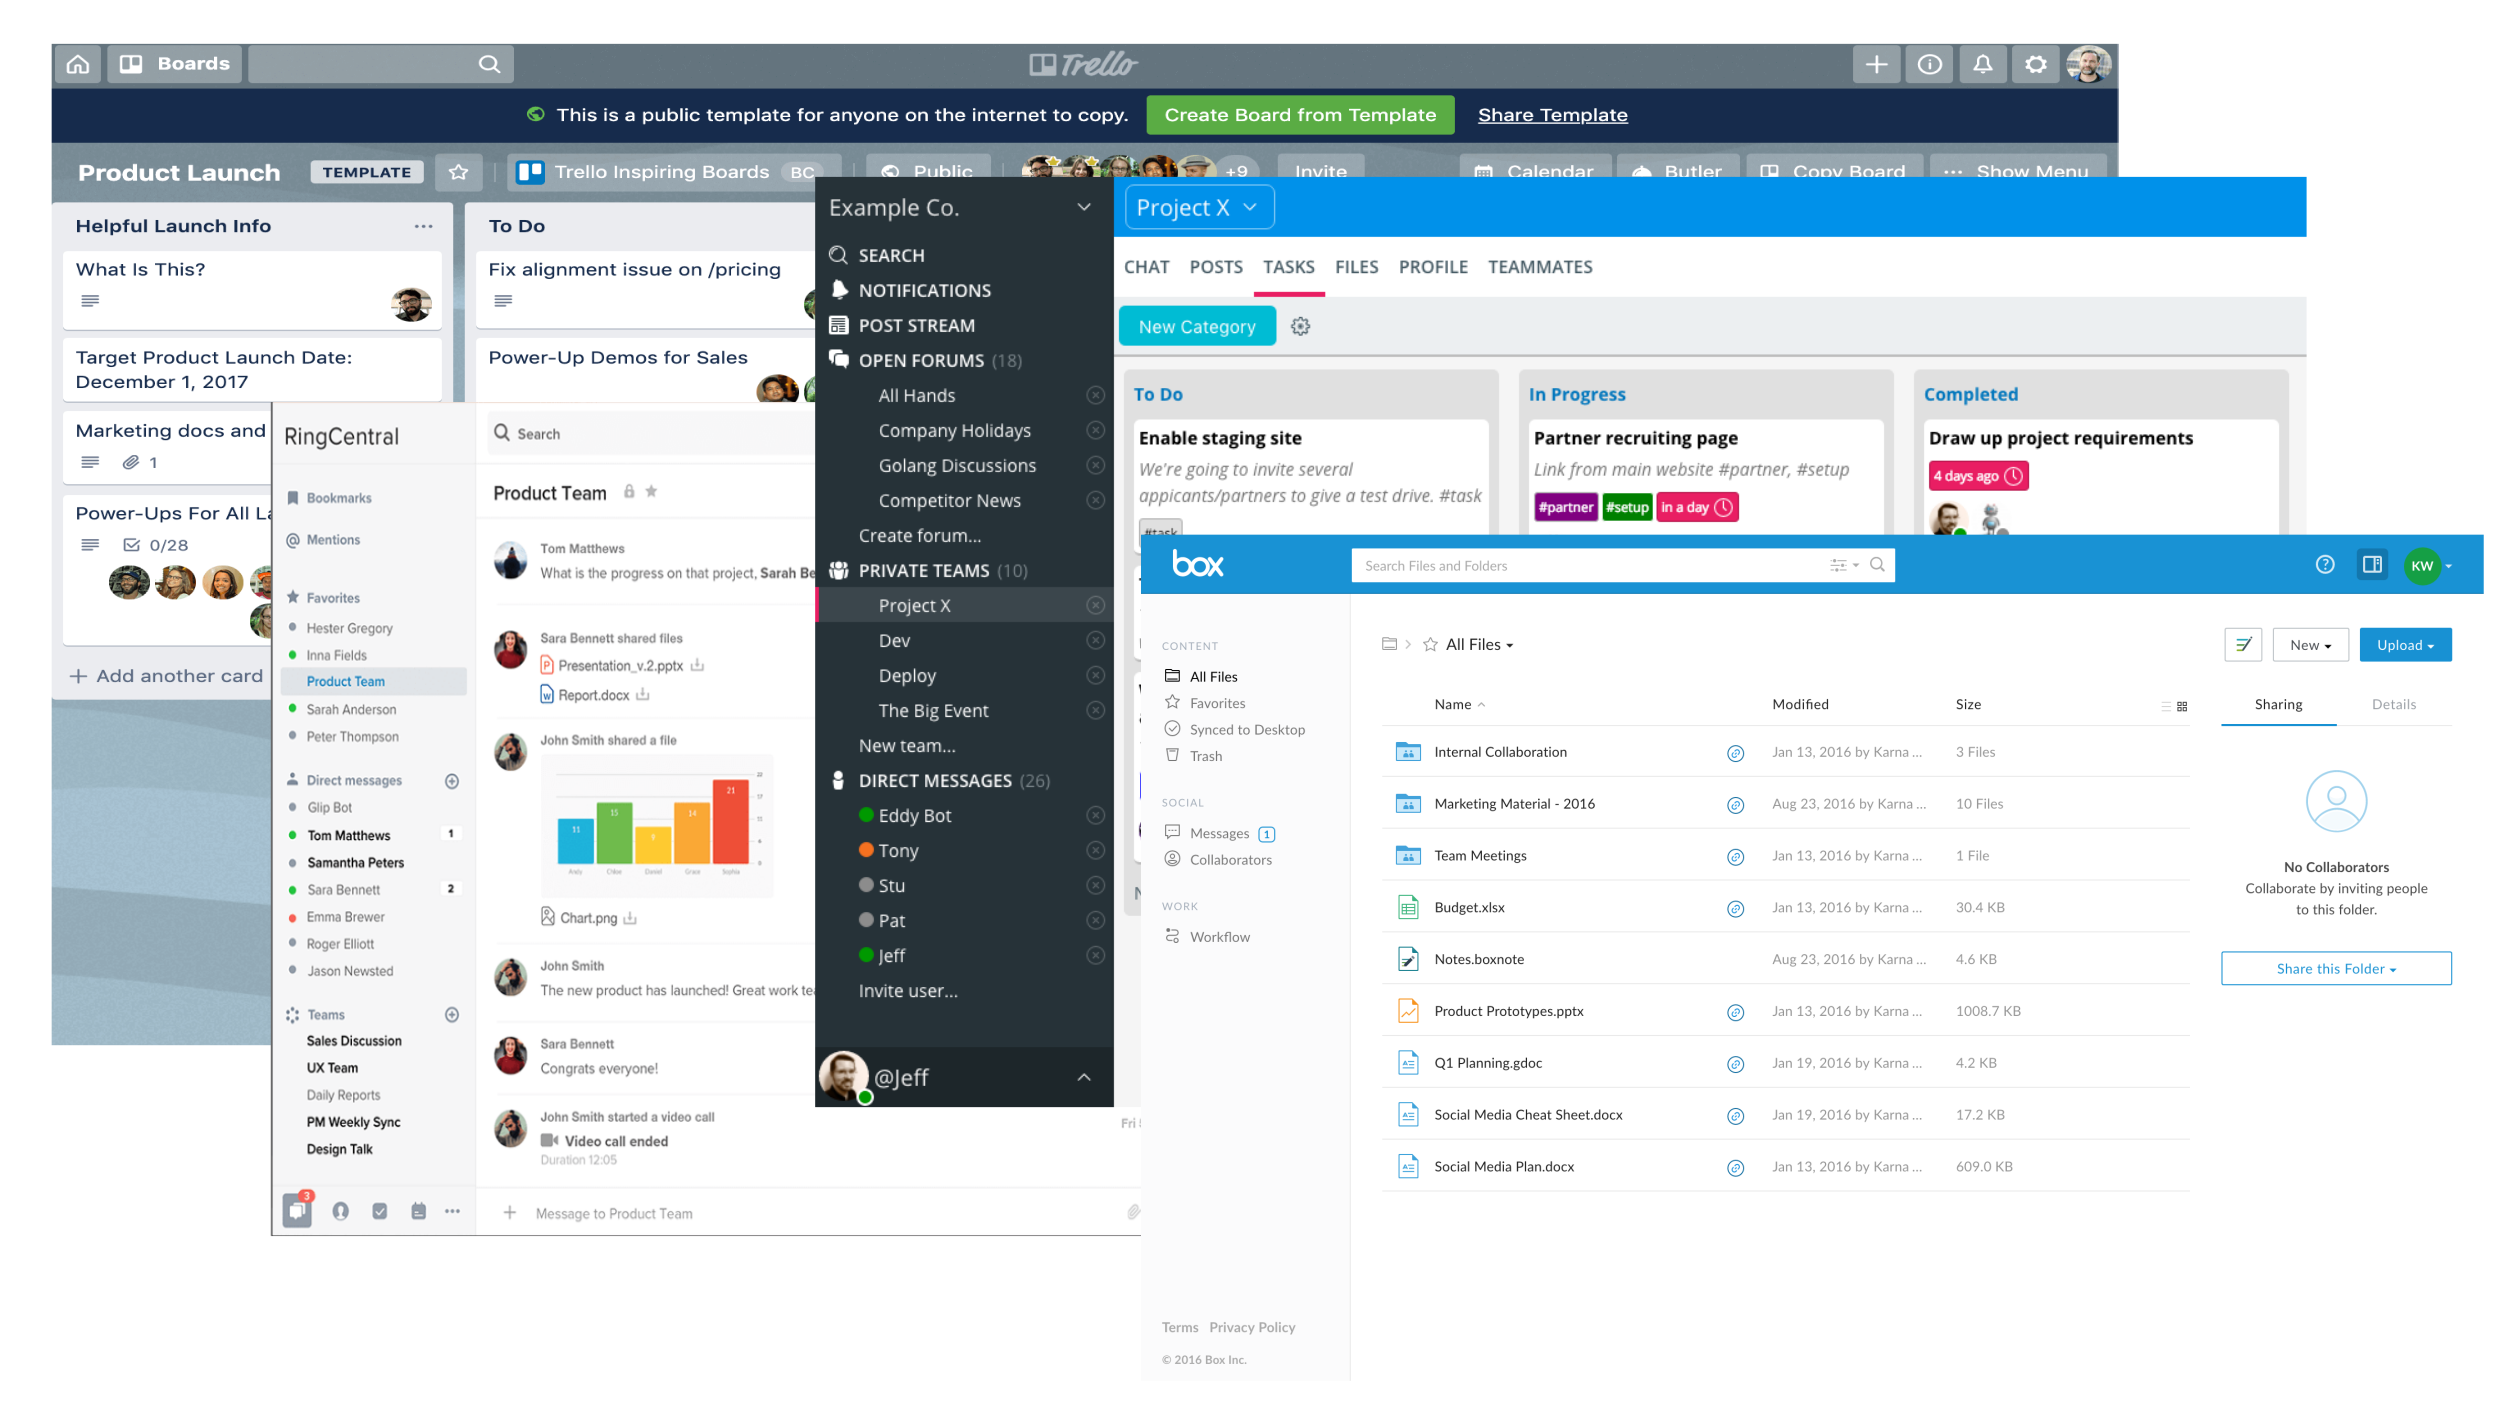The width and height of the screenshot is (2519, 1416).
Task: Open task board settings gear beside New Category
Action: coord(1300,326)
